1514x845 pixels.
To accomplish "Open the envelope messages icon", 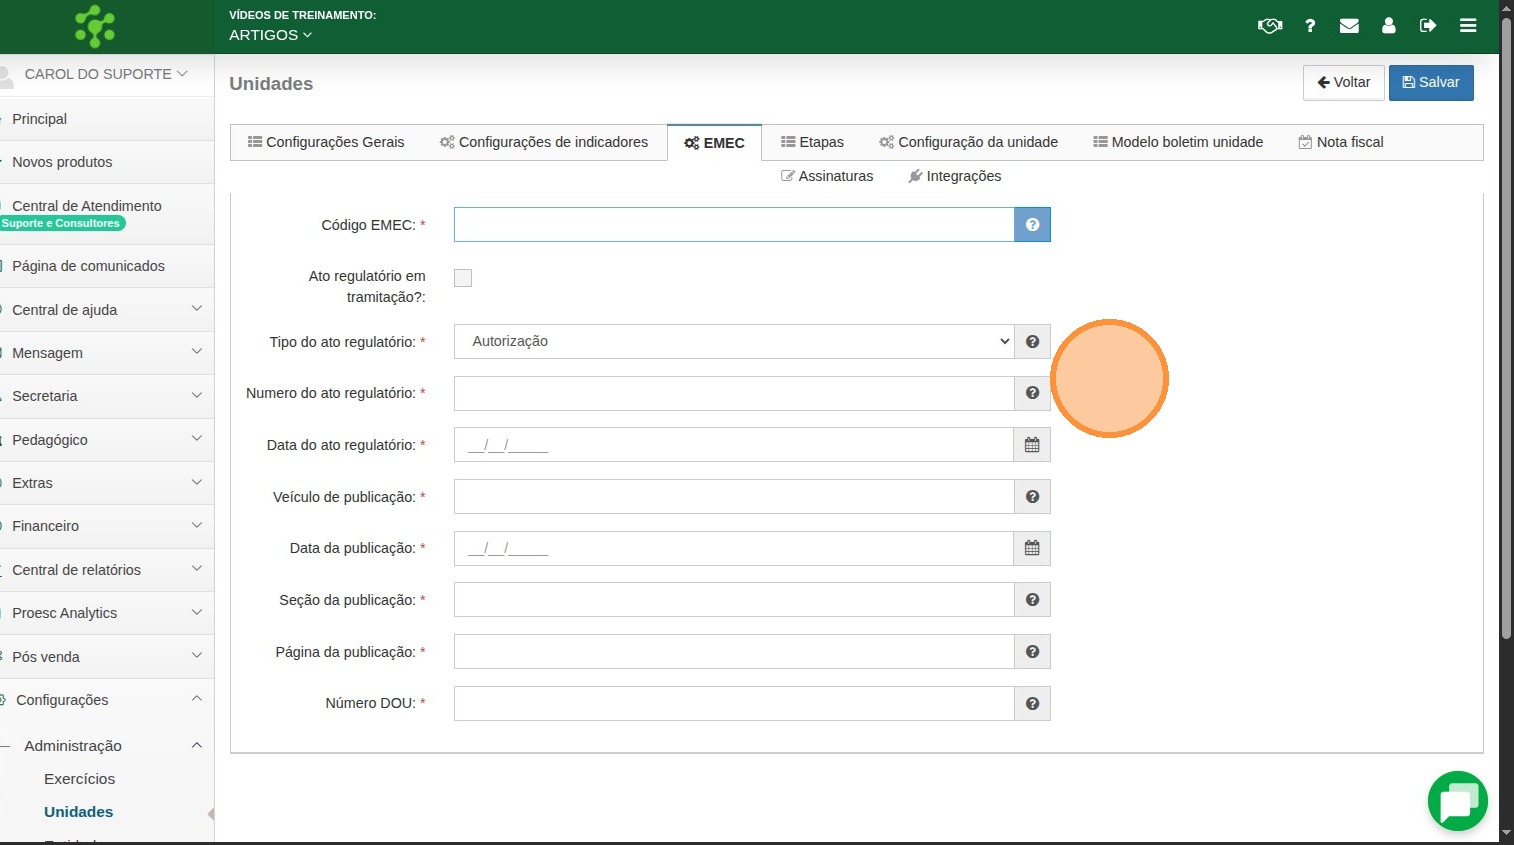I will (1349, 26).
